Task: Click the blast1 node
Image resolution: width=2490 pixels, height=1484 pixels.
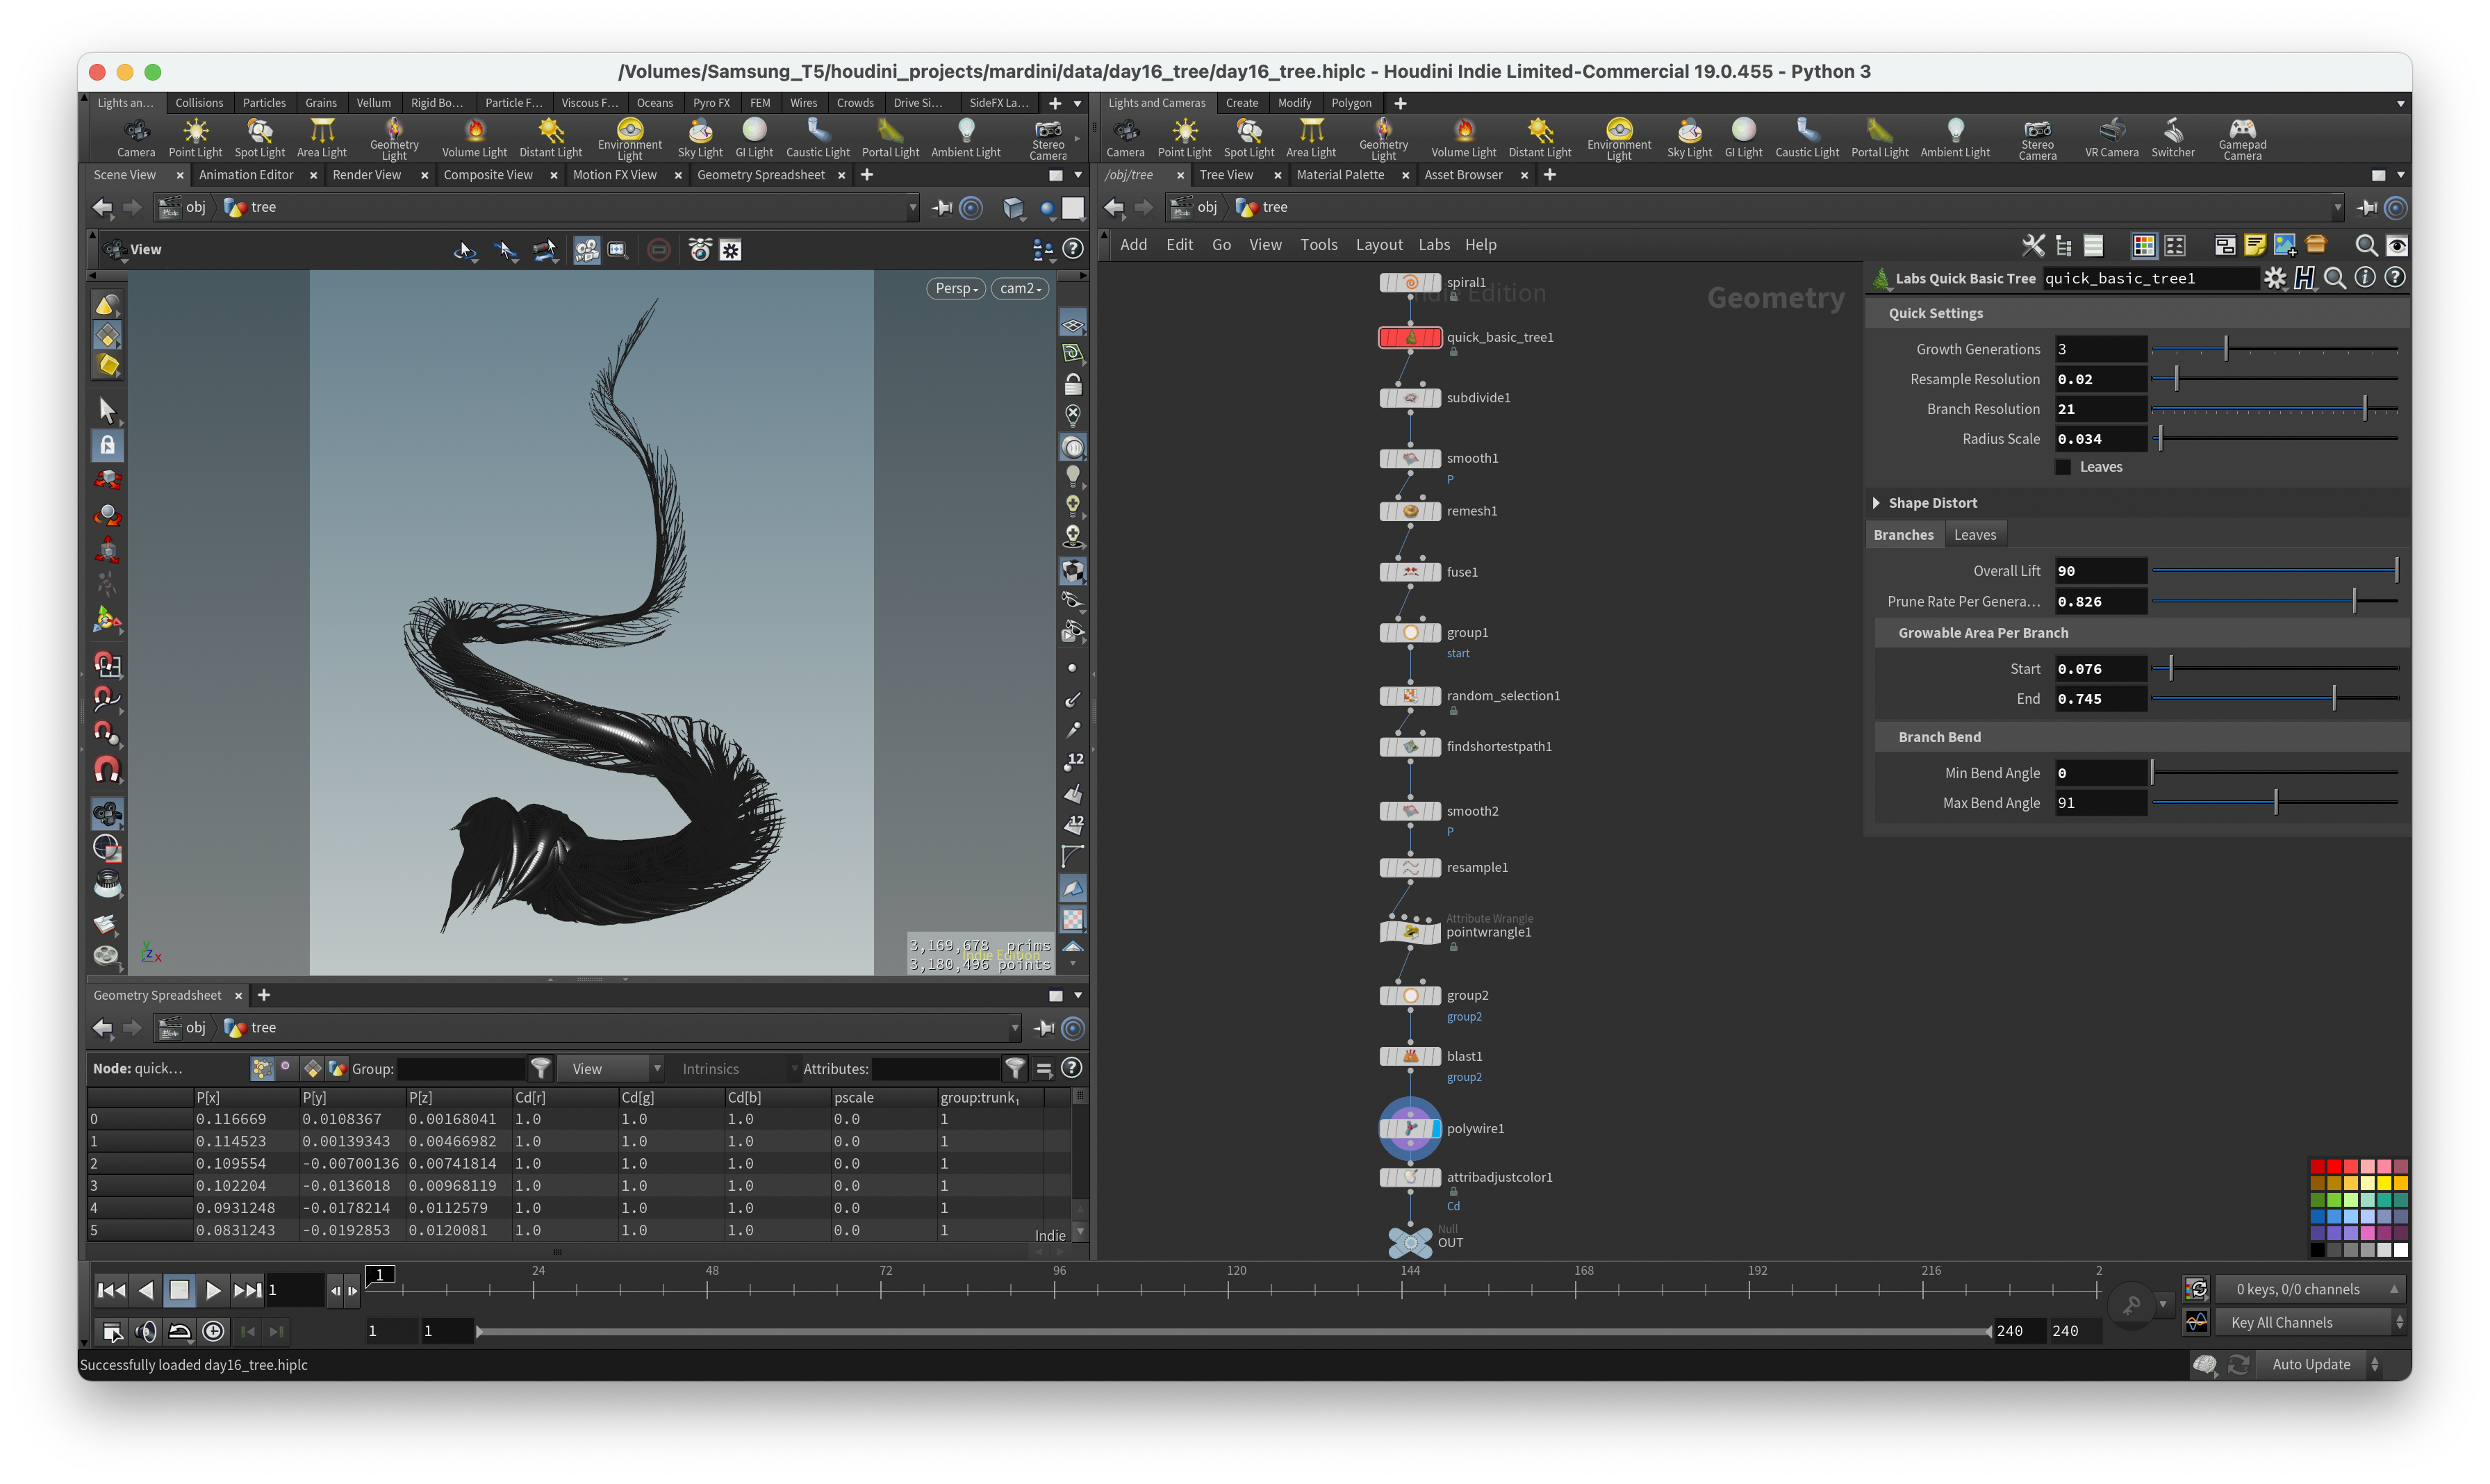Action: click(1410, 1056)
